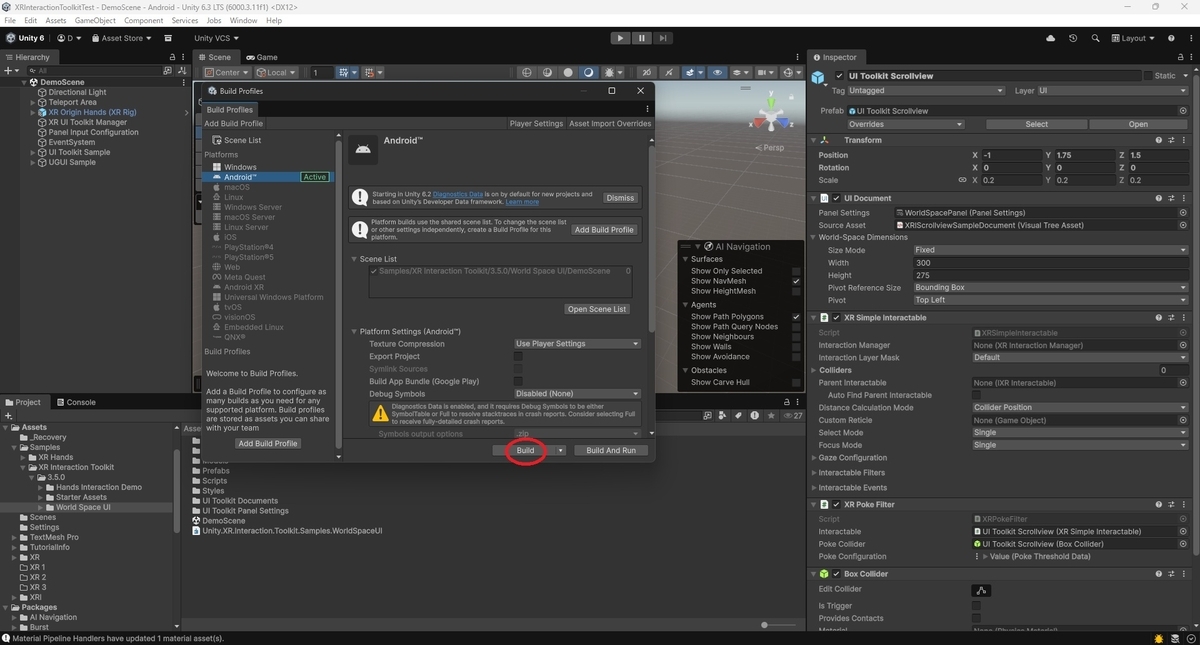Open the Window menu

pos(244,20)
